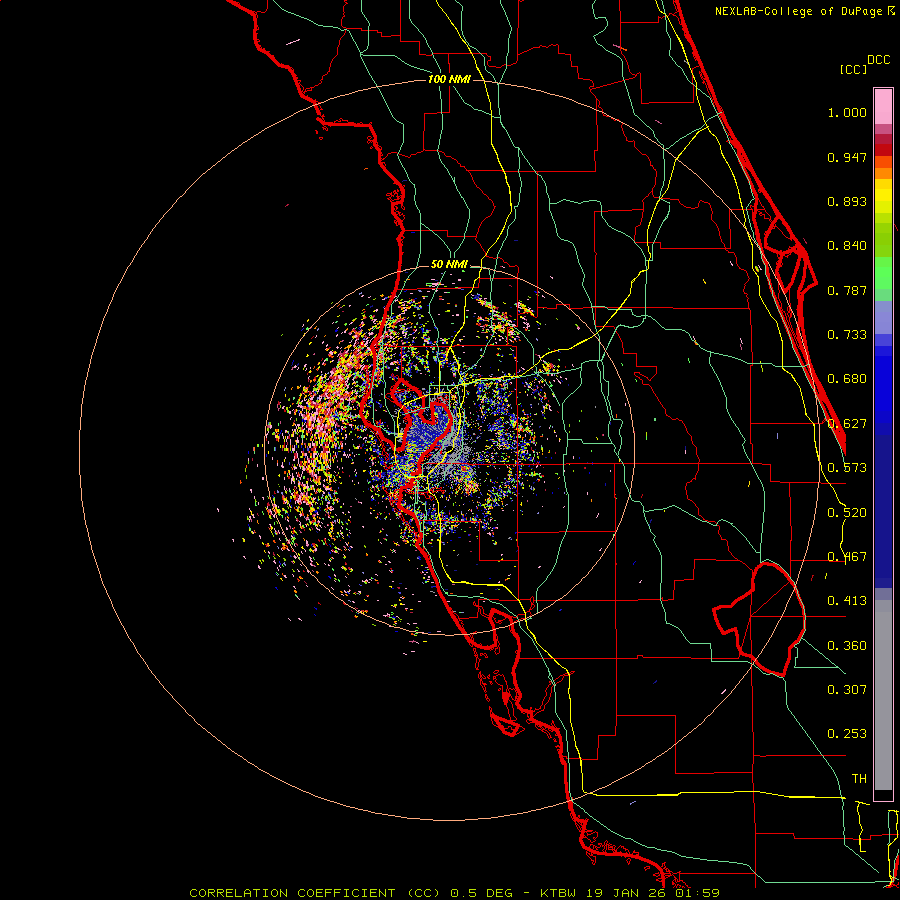Click the [CC] units label above color bar
Viewport: 900px width, 900px height.
[853, 69]
